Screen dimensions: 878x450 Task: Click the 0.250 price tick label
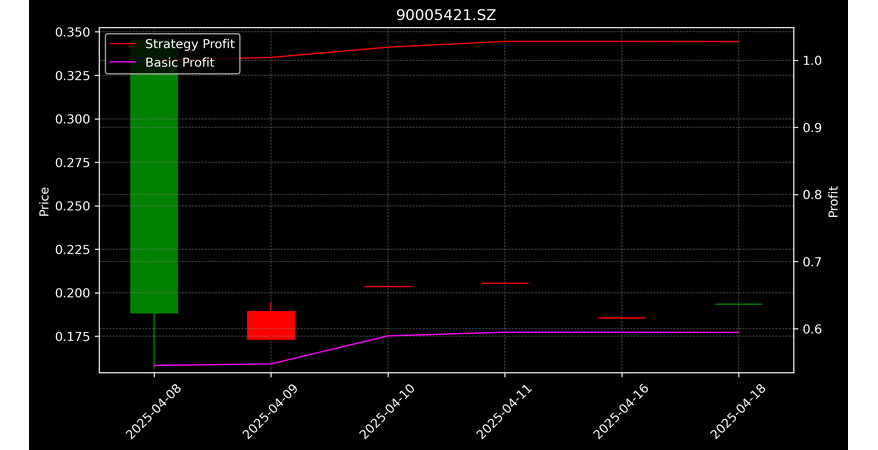tap(72, 206)
